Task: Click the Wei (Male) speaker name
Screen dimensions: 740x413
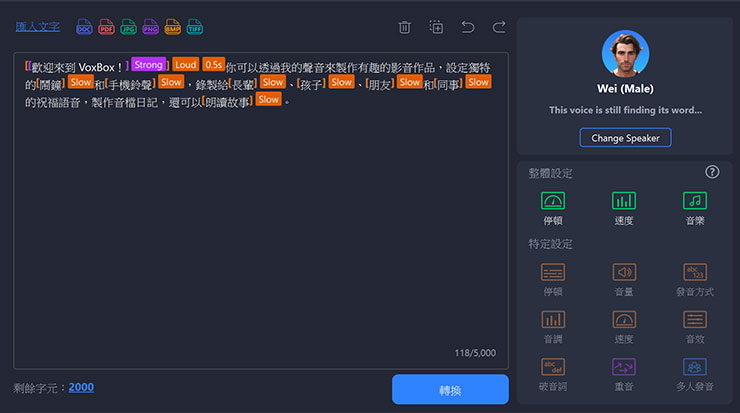Action: click(x=625, y=89)
